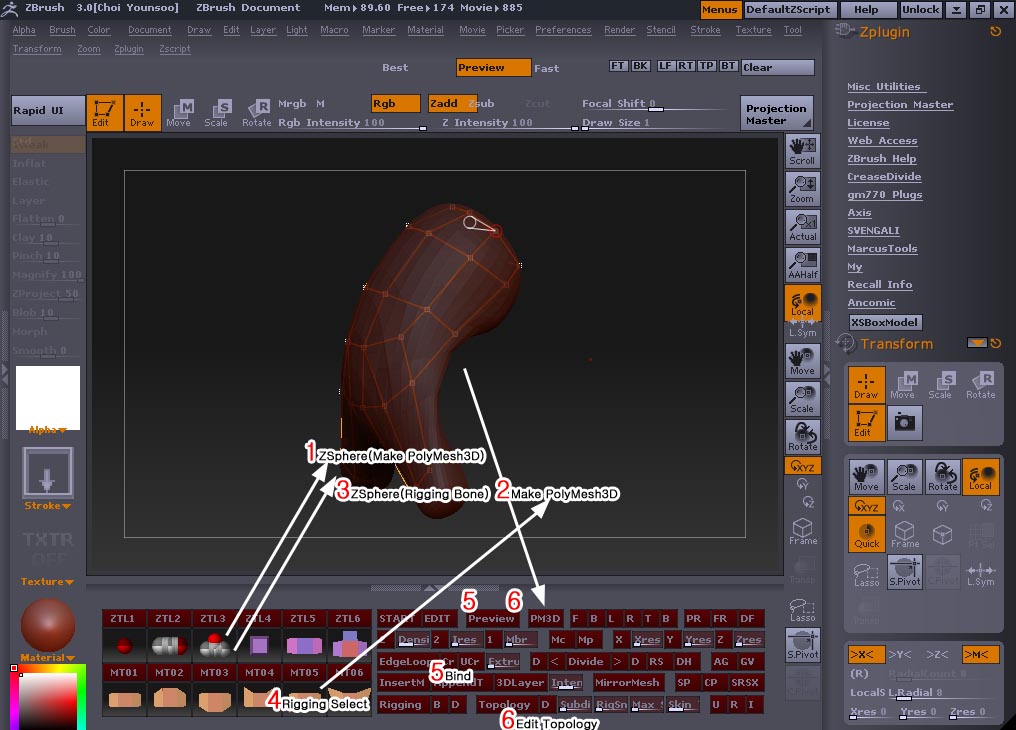Image resolution: width=1016 pixels, height=730 pixels.
Task: Select the Zoom icon beside the canvas
Action: click(802, 189)
